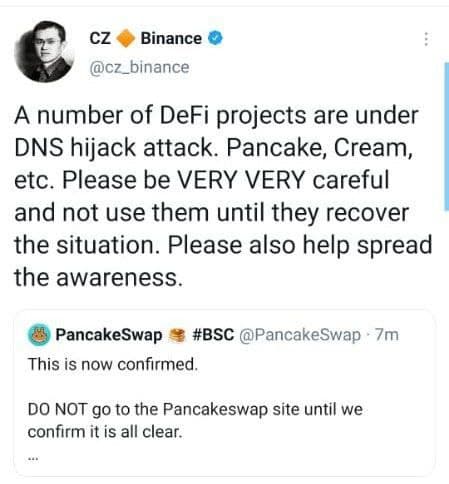This screenshot has height=484, width=449.
Task: Open PancakeSwap's bunny avatar icon
Action: (39, 335)
